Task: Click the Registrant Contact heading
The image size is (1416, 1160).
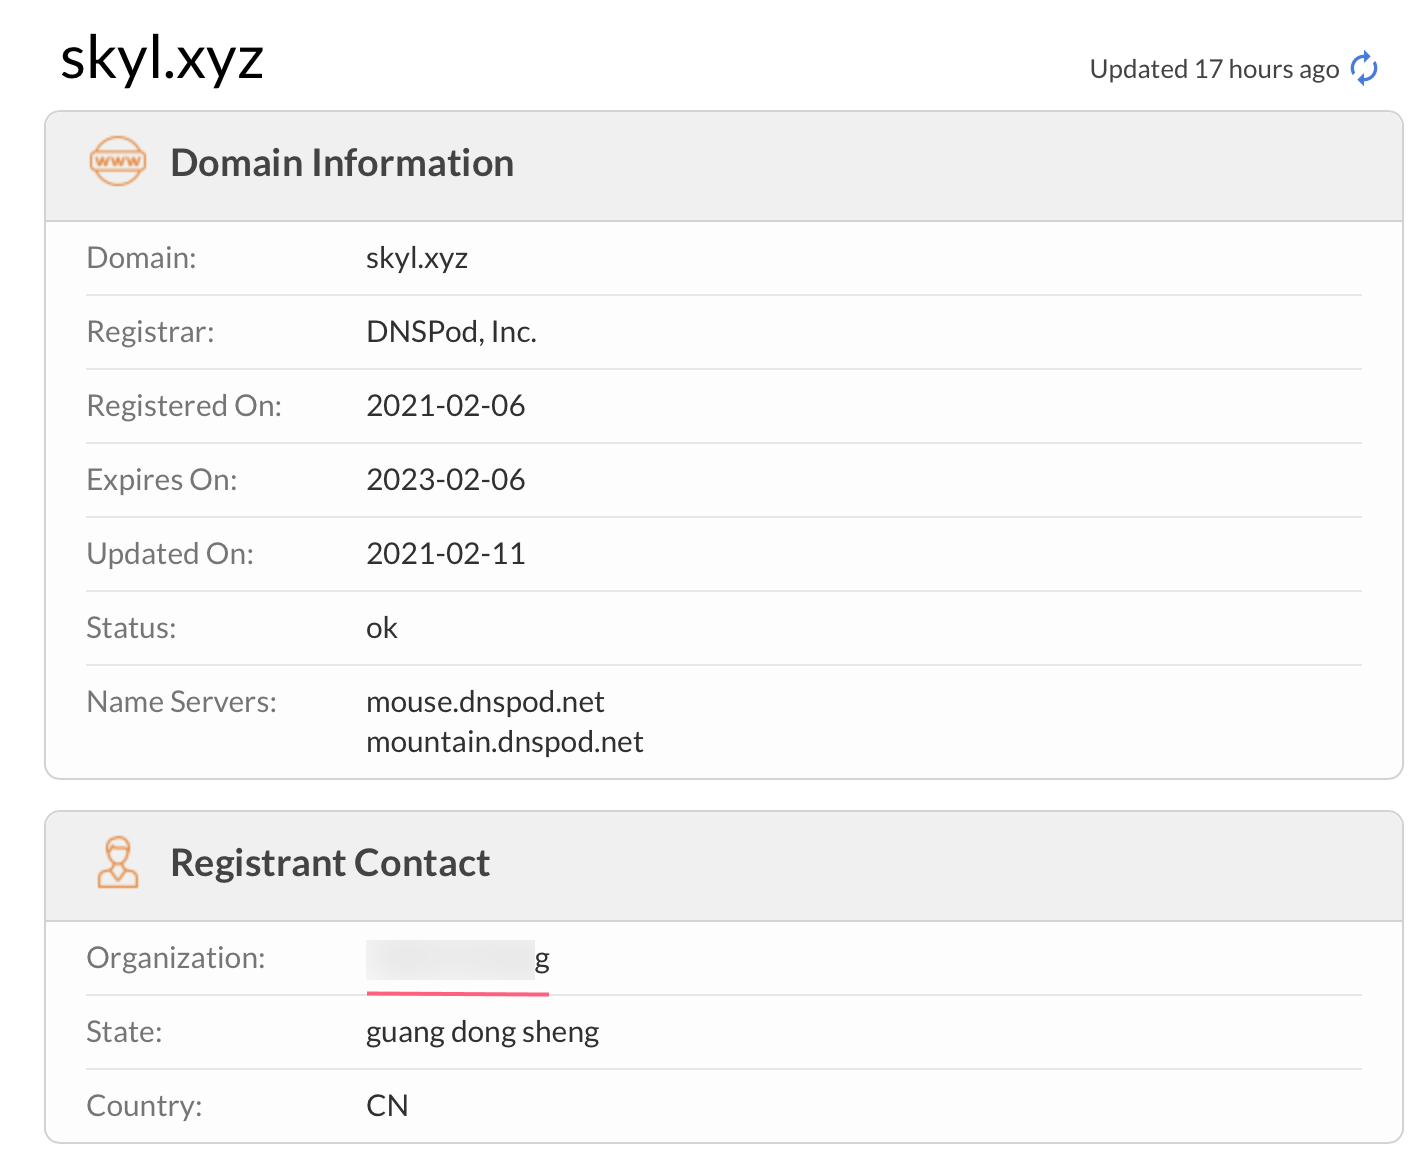Action: tap(330, 863)
